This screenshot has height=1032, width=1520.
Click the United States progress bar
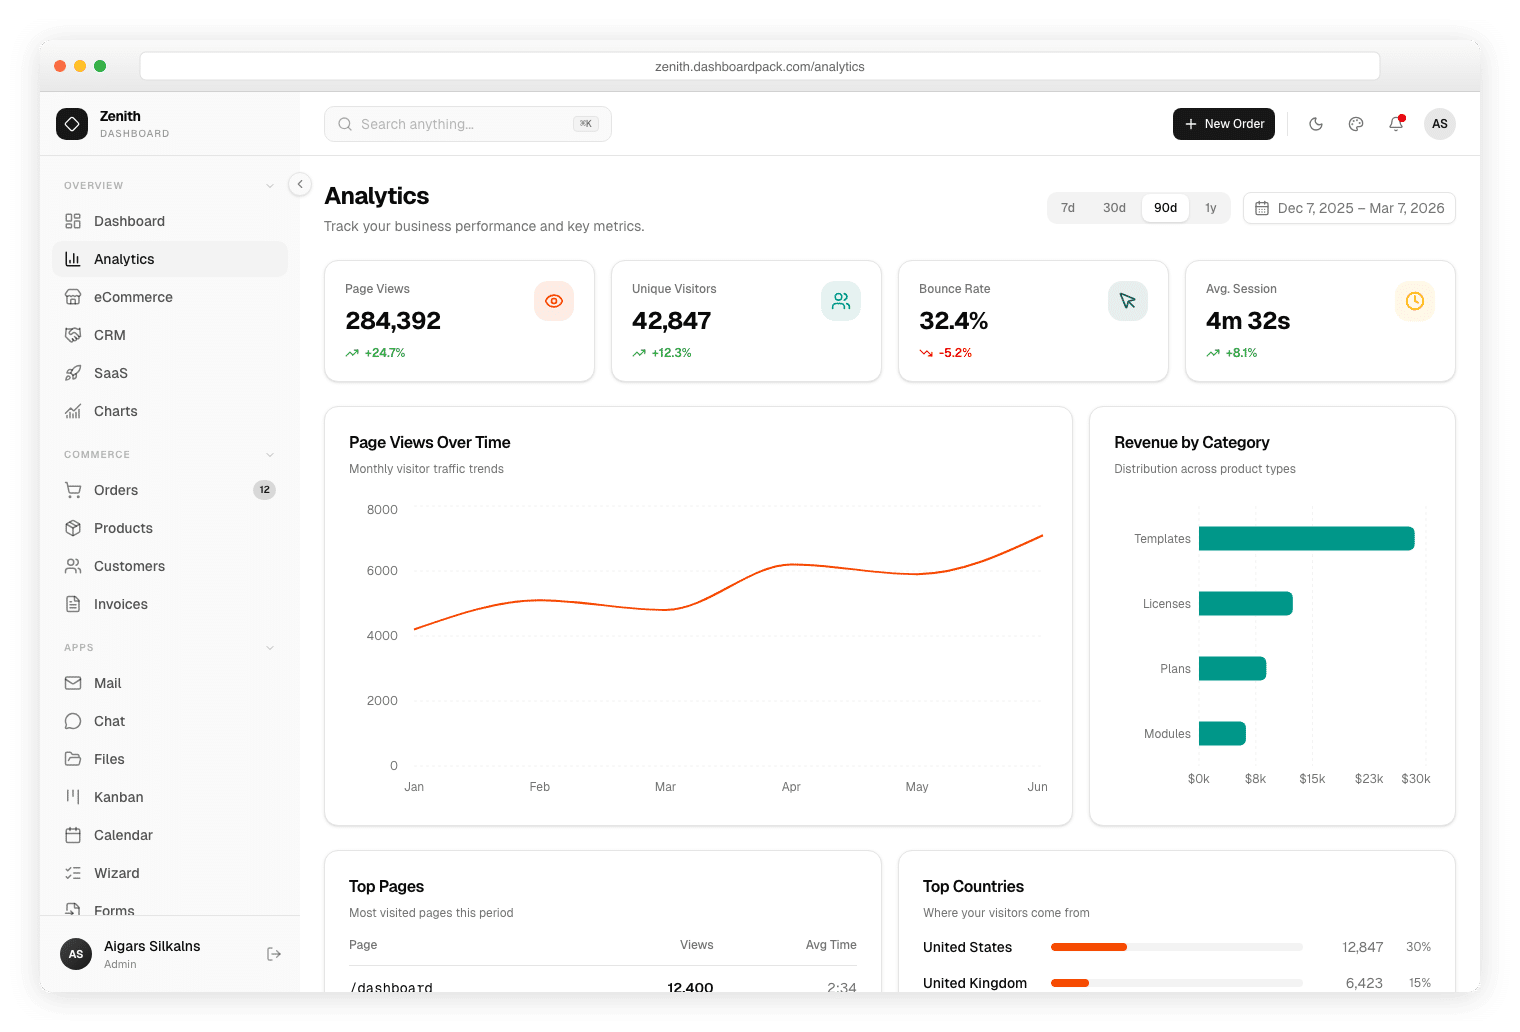[x=1175, y=947]
